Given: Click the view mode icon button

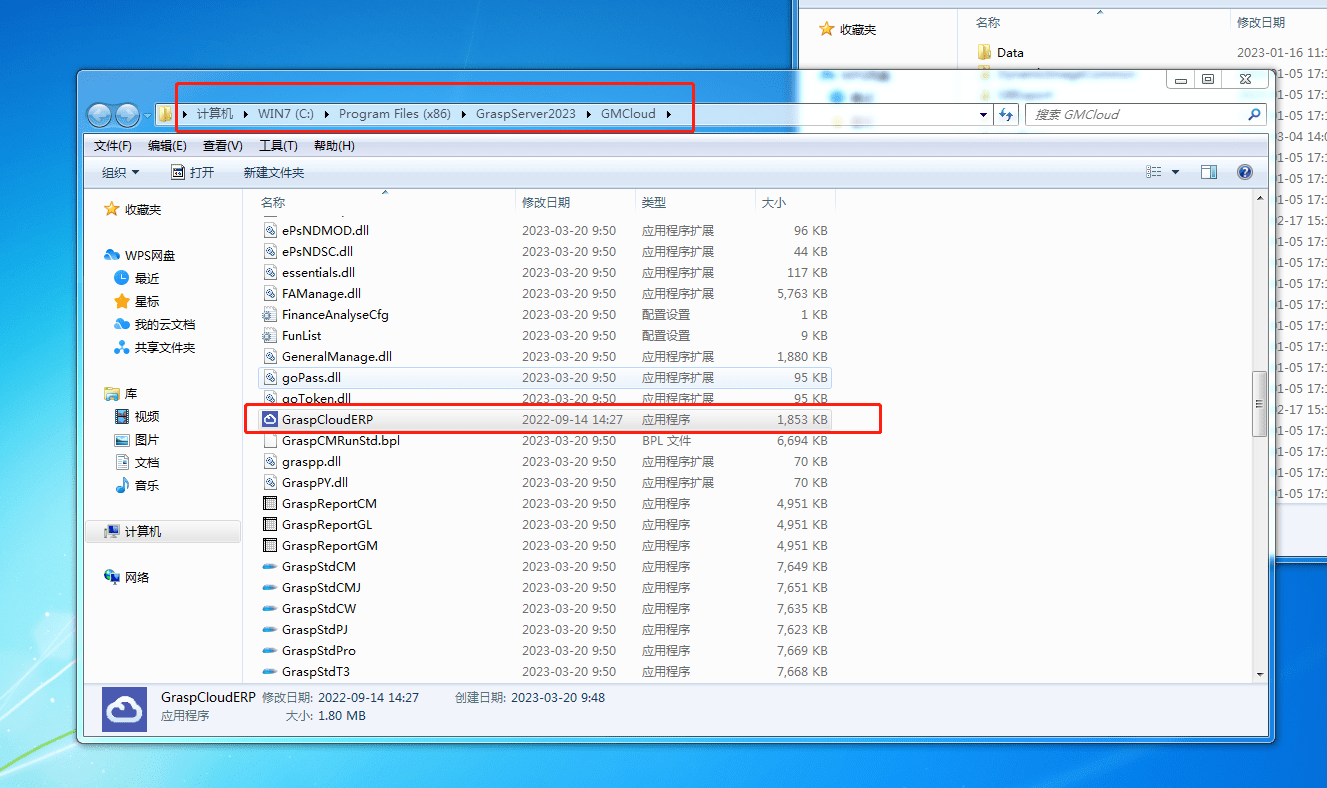Looking at the screenshot, I should [x=1154, y=172].
